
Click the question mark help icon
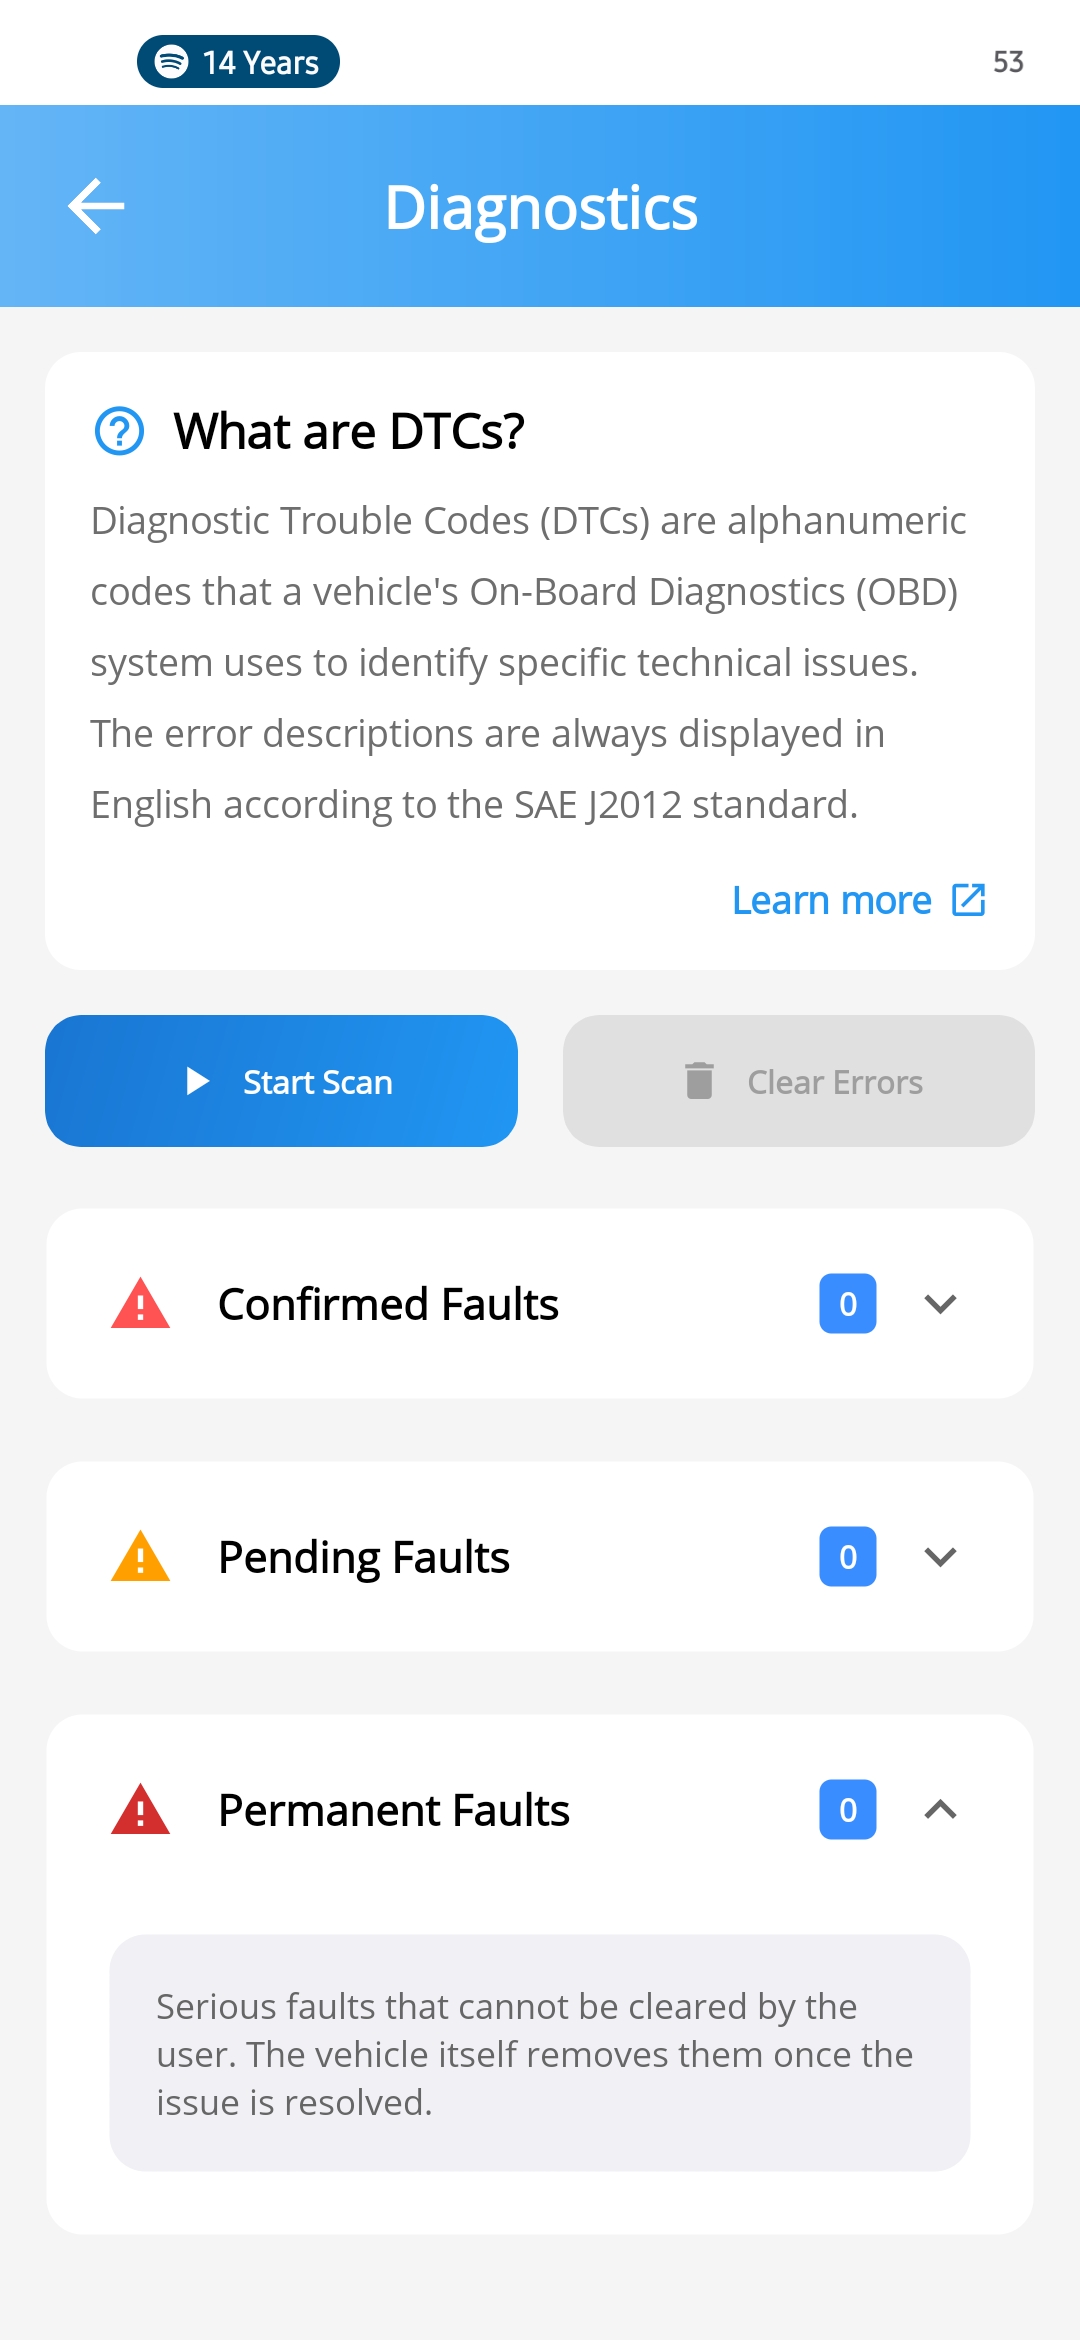pyautogui.click(x=119, y=431)
